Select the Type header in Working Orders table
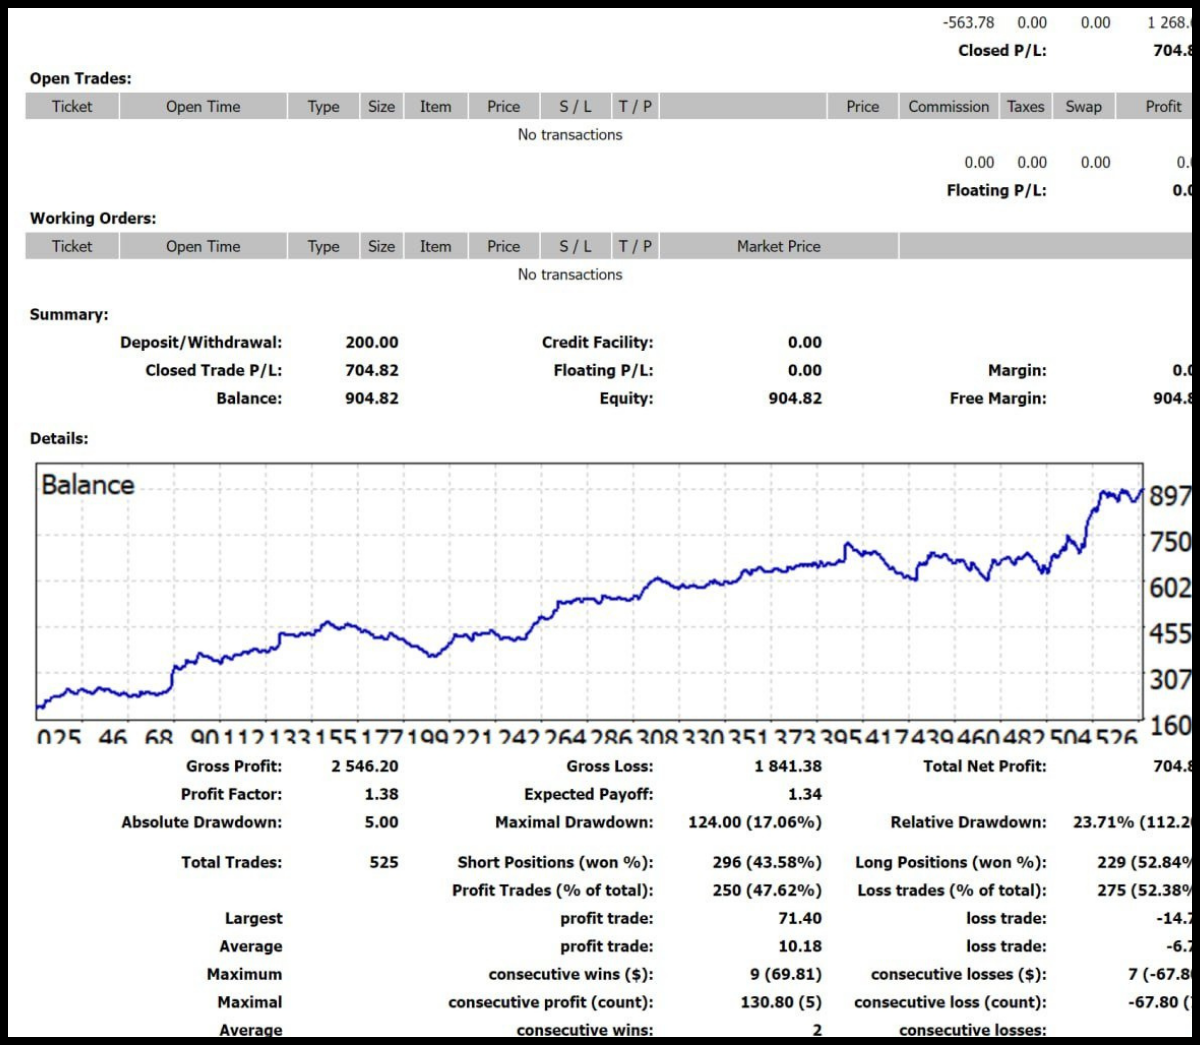 pyautogui.click(x=323, y=246)
